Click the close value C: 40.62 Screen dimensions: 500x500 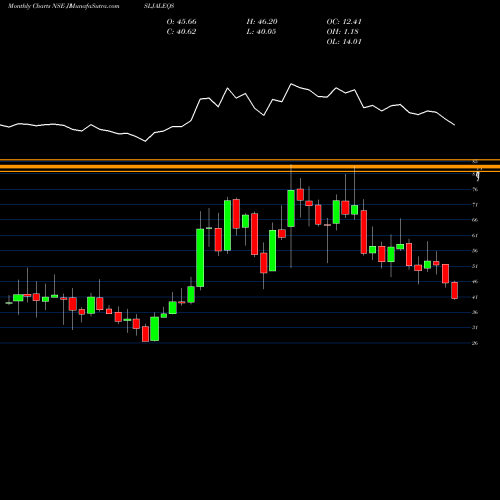[181, 32]
